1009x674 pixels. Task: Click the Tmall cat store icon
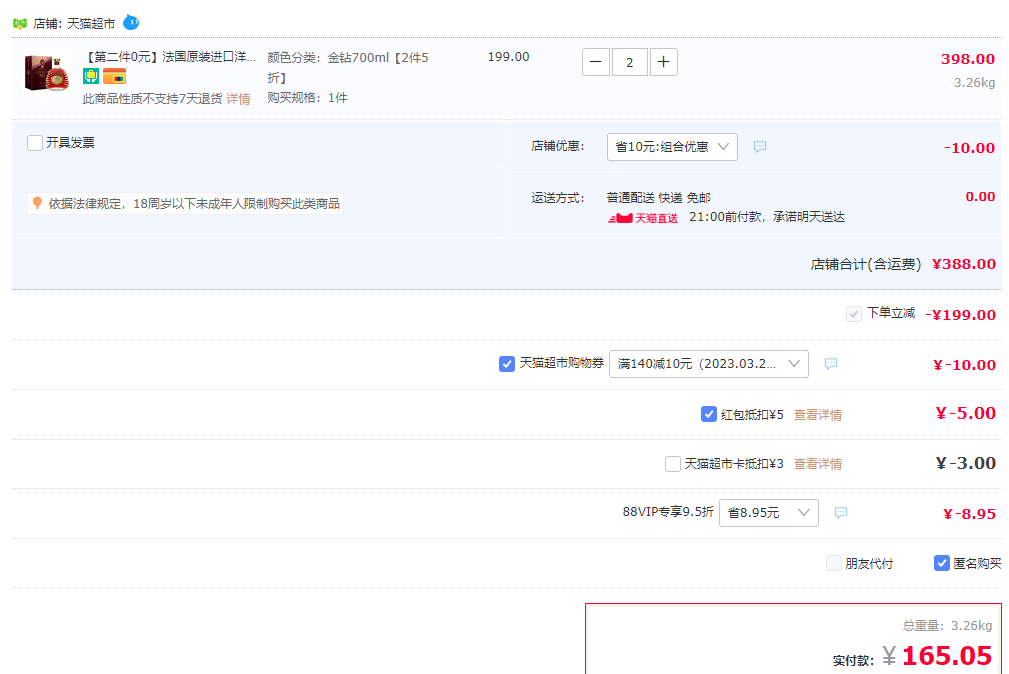(x=20, y=24)
